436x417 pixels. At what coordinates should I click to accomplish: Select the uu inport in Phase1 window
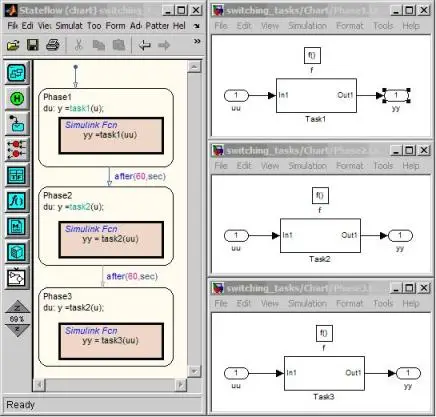pyautogui.click(x=236, y=96)
